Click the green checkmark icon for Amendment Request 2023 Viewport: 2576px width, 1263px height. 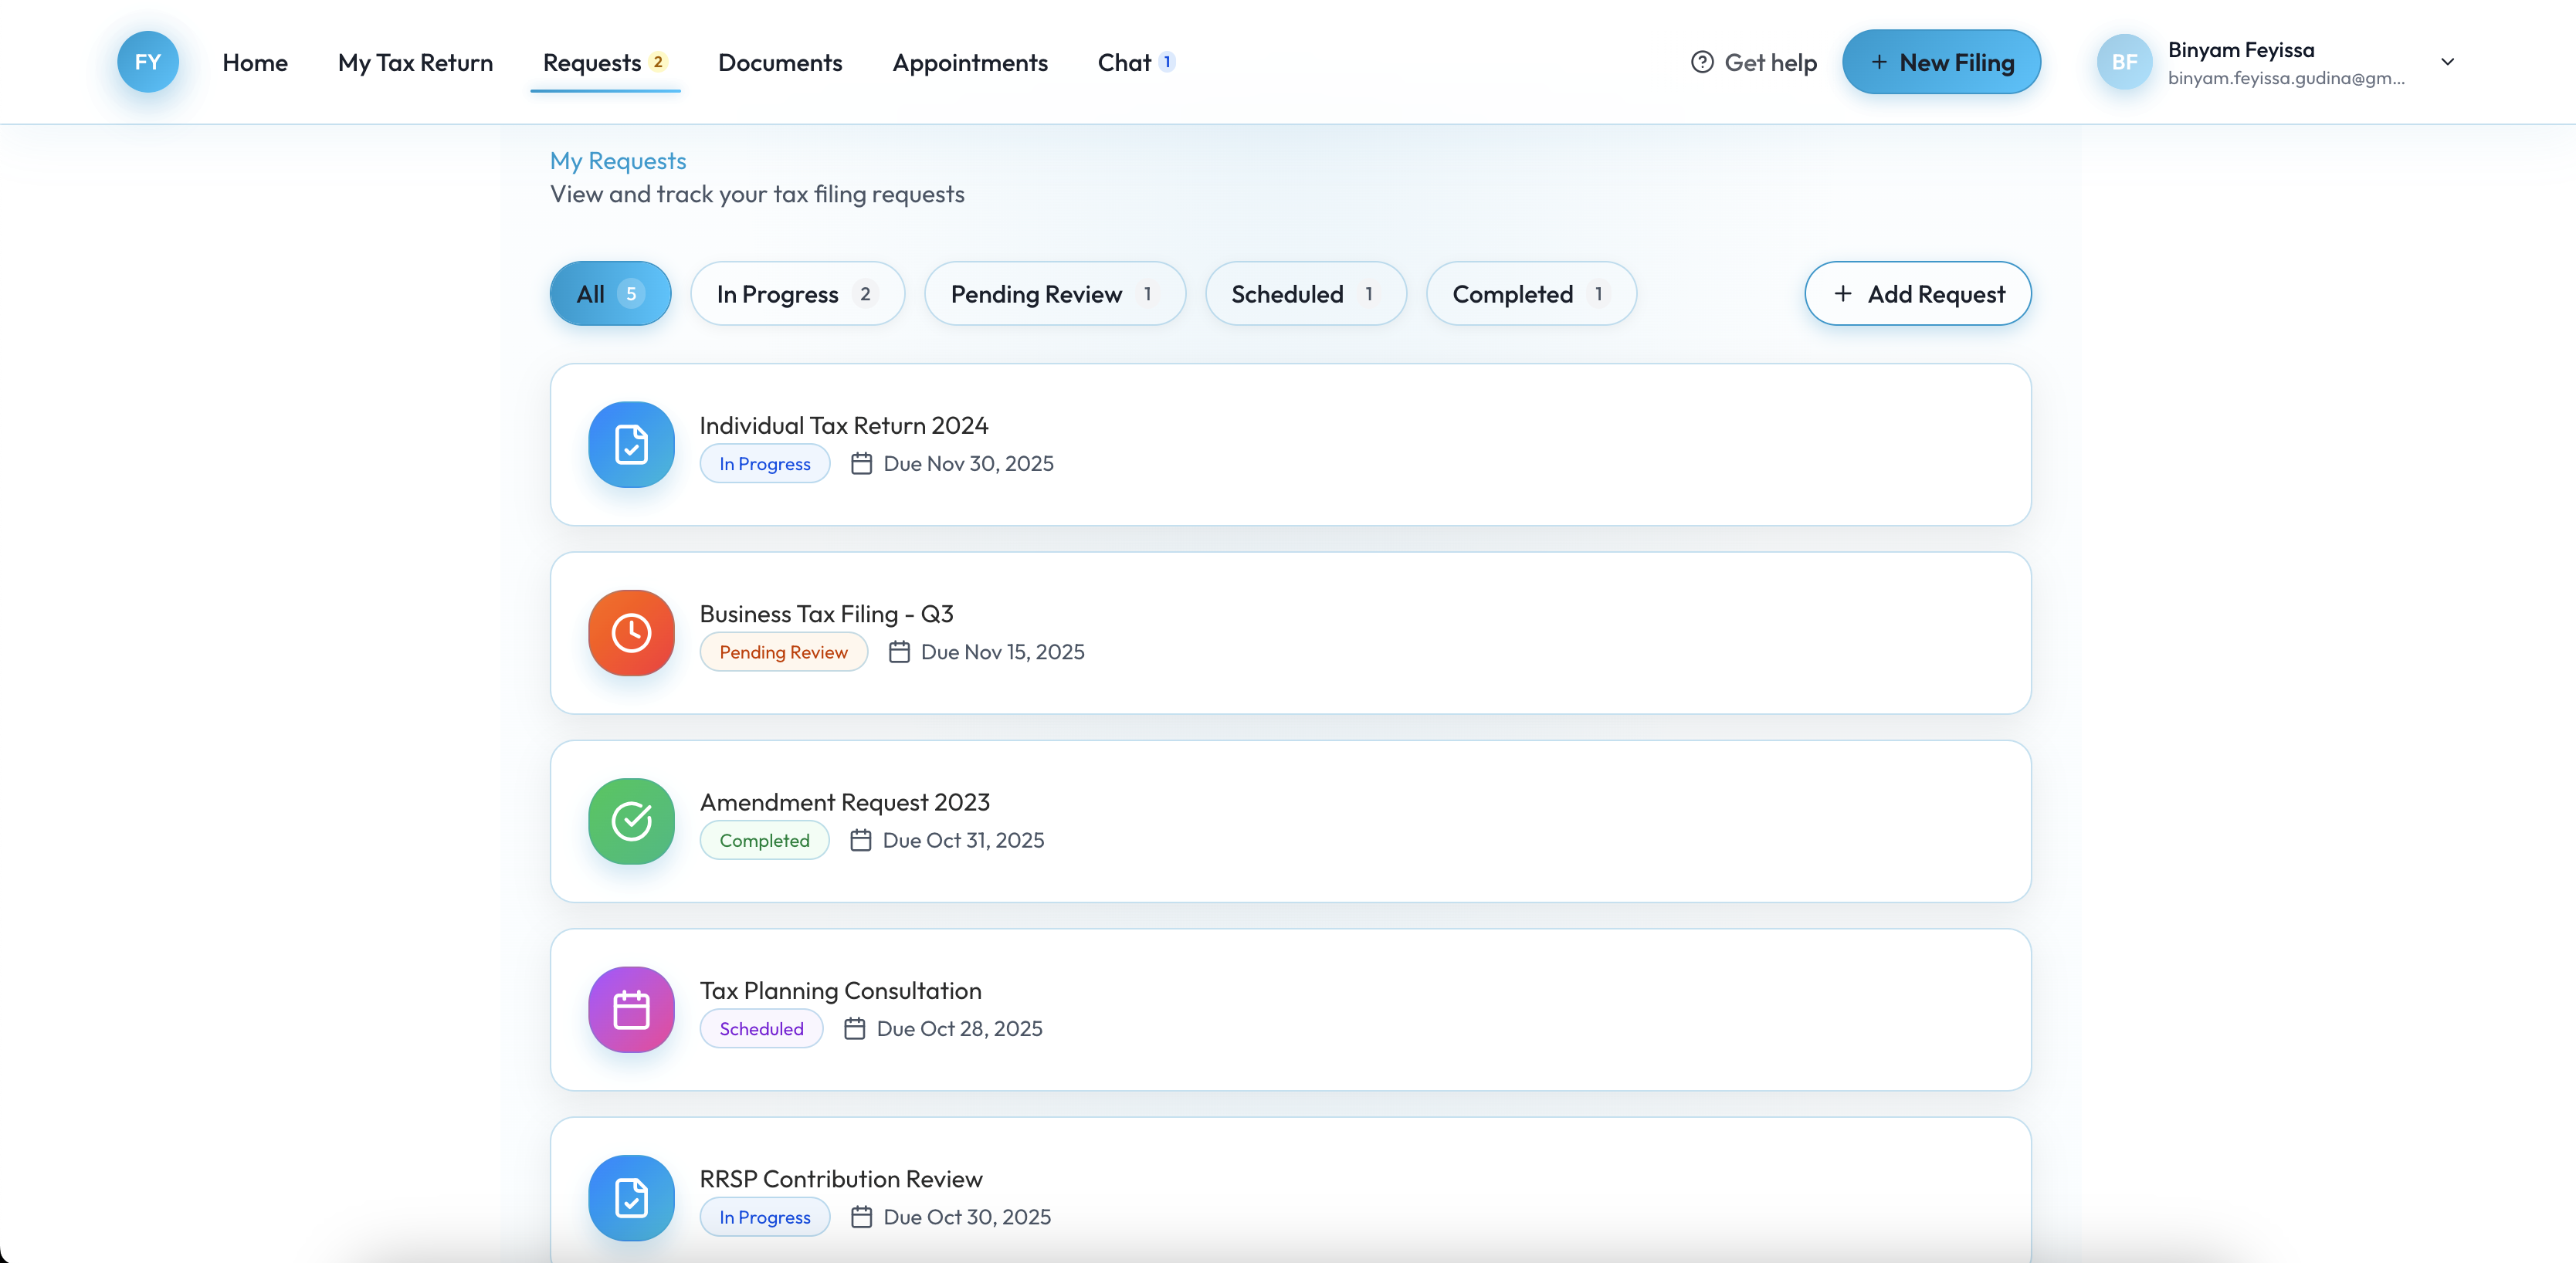tap(631, 821)
